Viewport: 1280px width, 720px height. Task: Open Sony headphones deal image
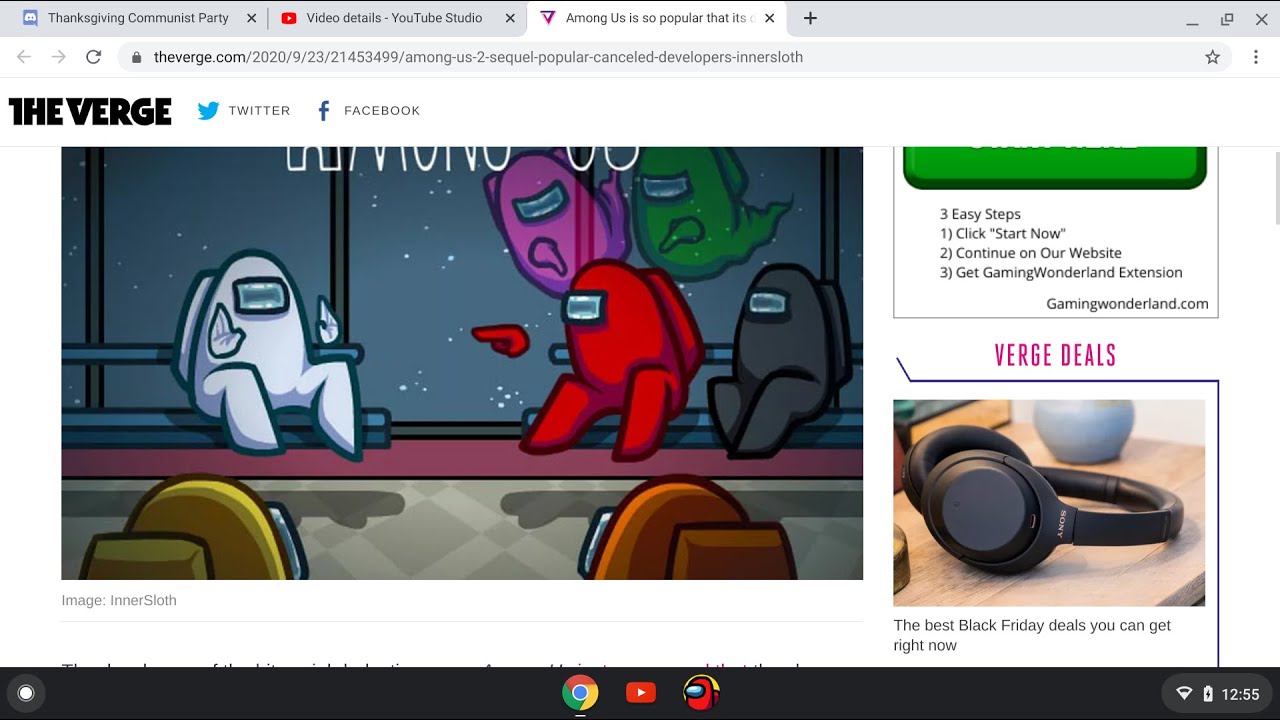point(1049,503)
